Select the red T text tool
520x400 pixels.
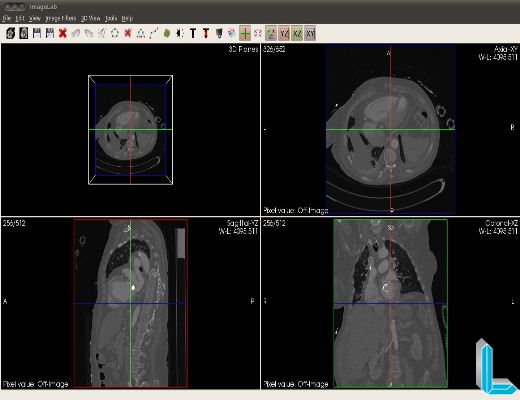pos(206,33)
